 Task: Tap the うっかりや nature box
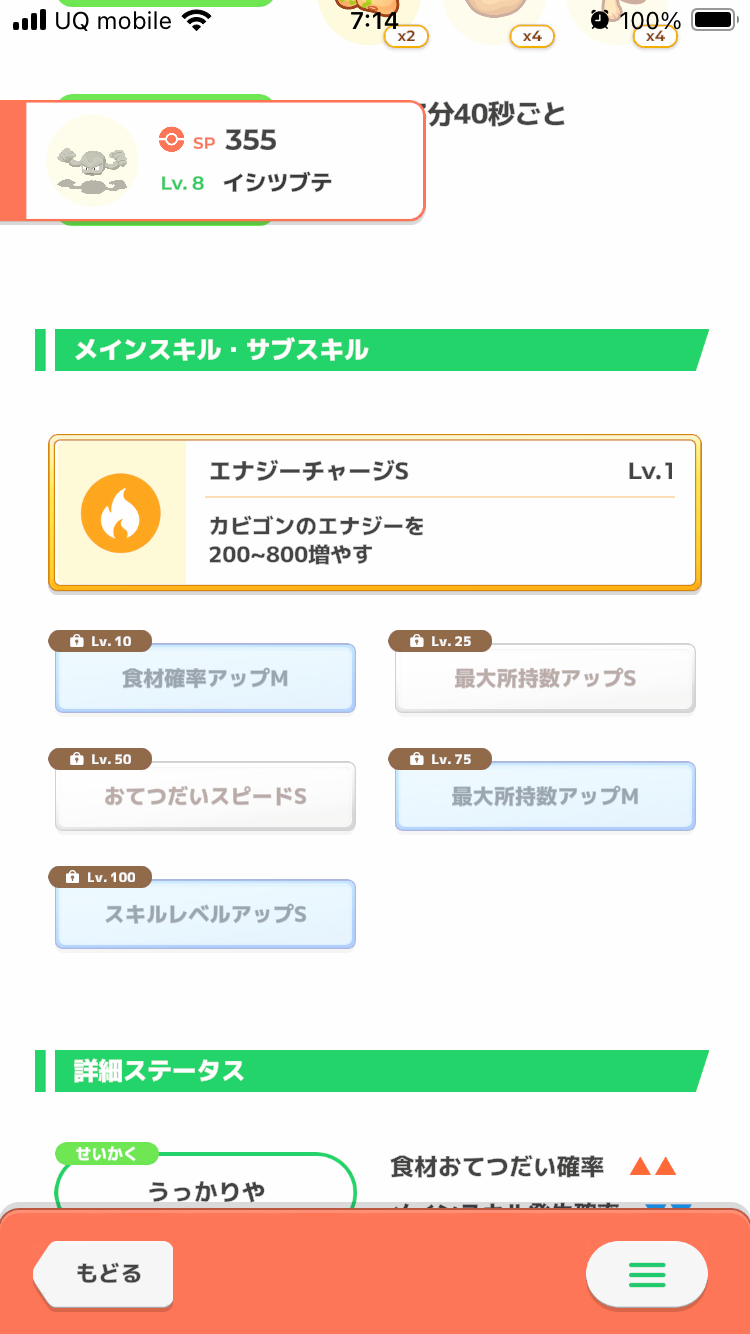pyautogui.click(x=206, y=1190)
